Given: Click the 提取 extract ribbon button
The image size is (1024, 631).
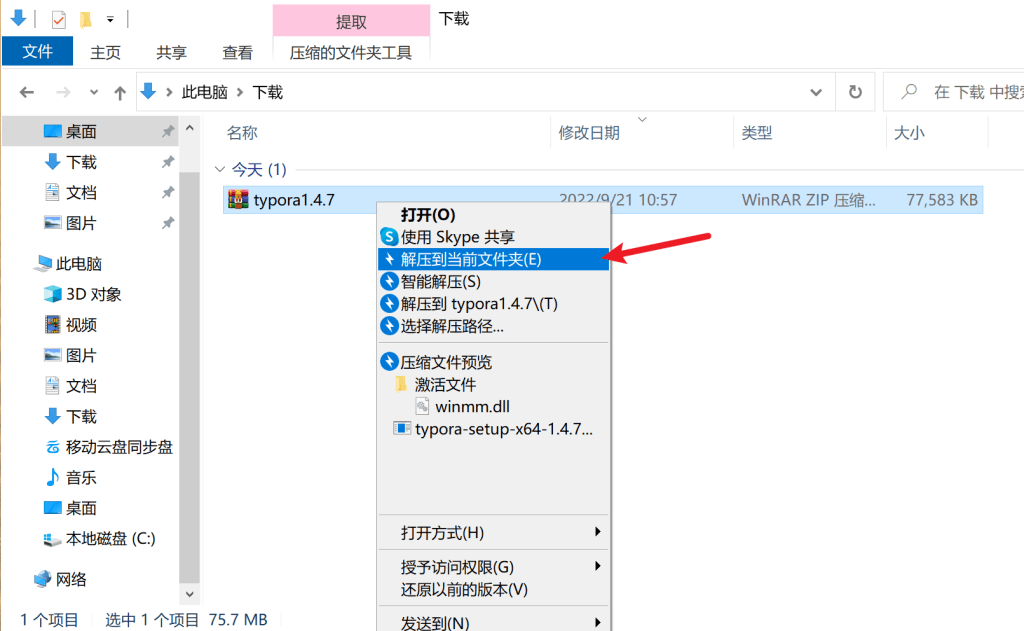Looking at the screenshot, I should [350, 18].
